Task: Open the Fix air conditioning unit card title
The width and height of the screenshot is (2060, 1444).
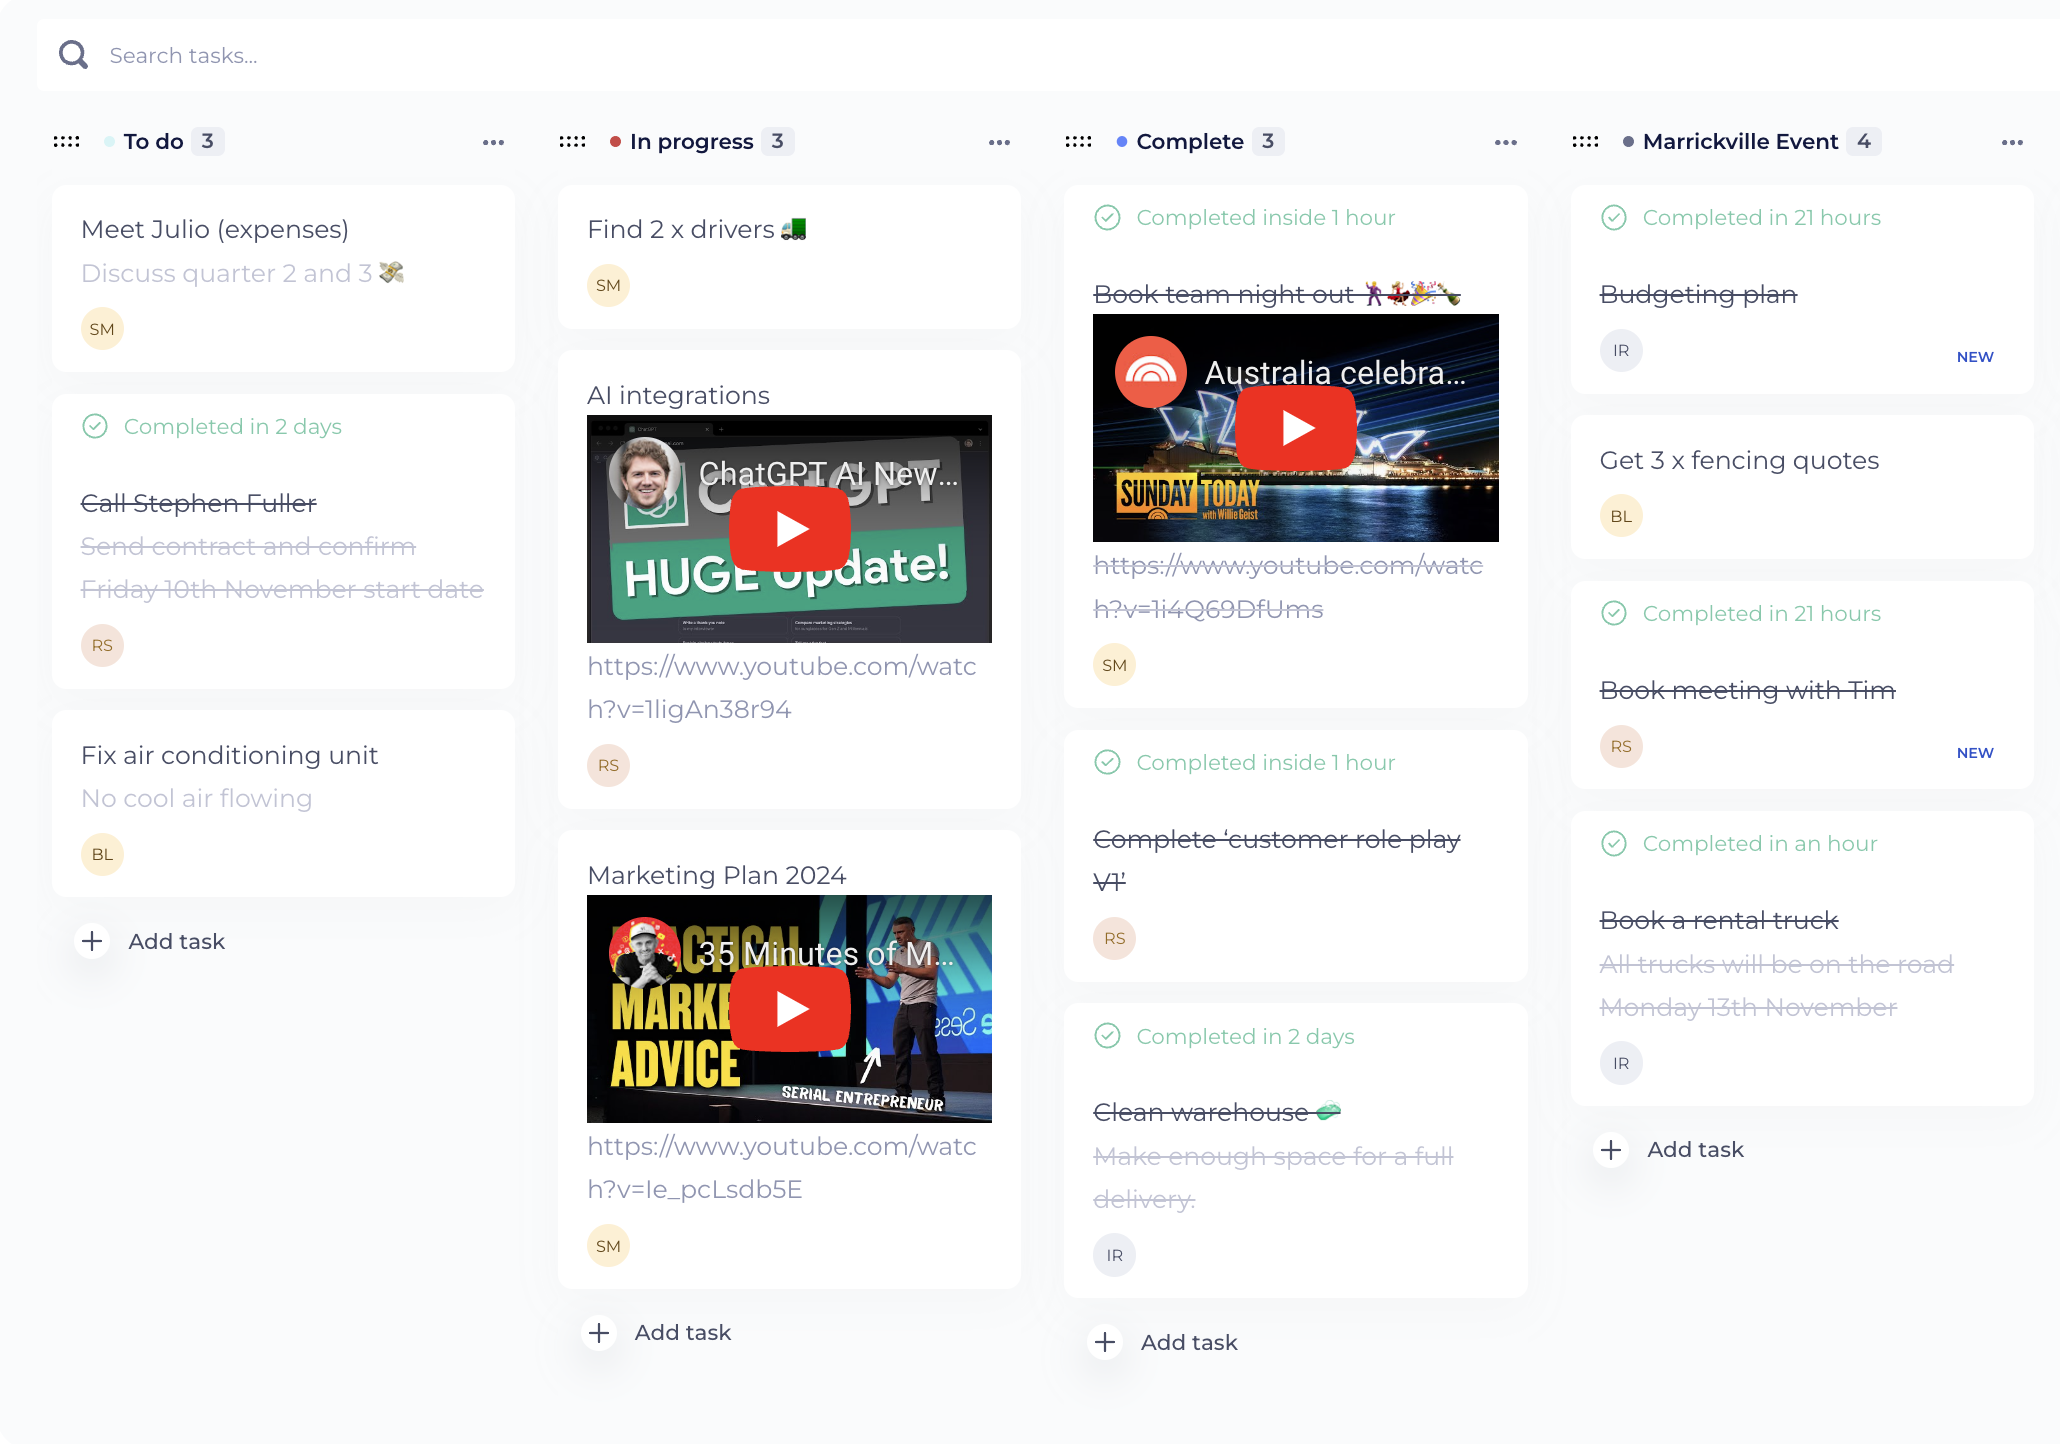Action: pos(229,755)
